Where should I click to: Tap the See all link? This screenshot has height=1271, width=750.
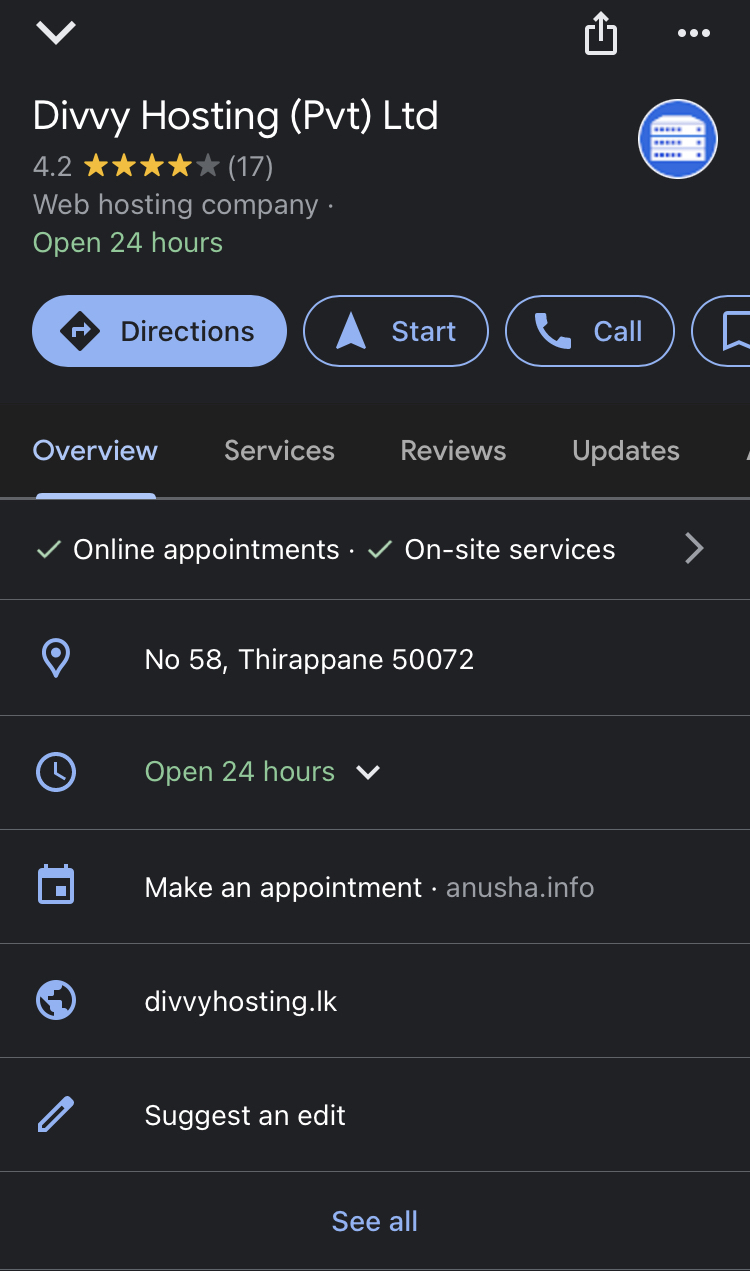(375, 1221)
